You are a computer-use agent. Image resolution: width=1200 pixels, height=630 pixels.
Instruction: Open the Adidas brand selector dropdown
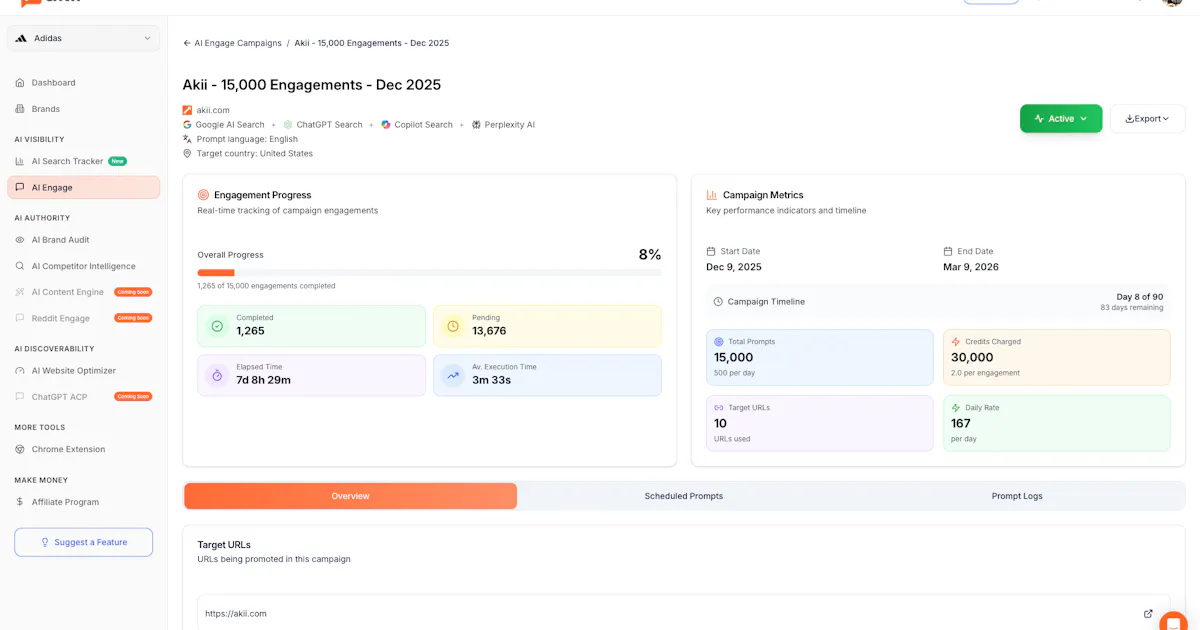83,38
